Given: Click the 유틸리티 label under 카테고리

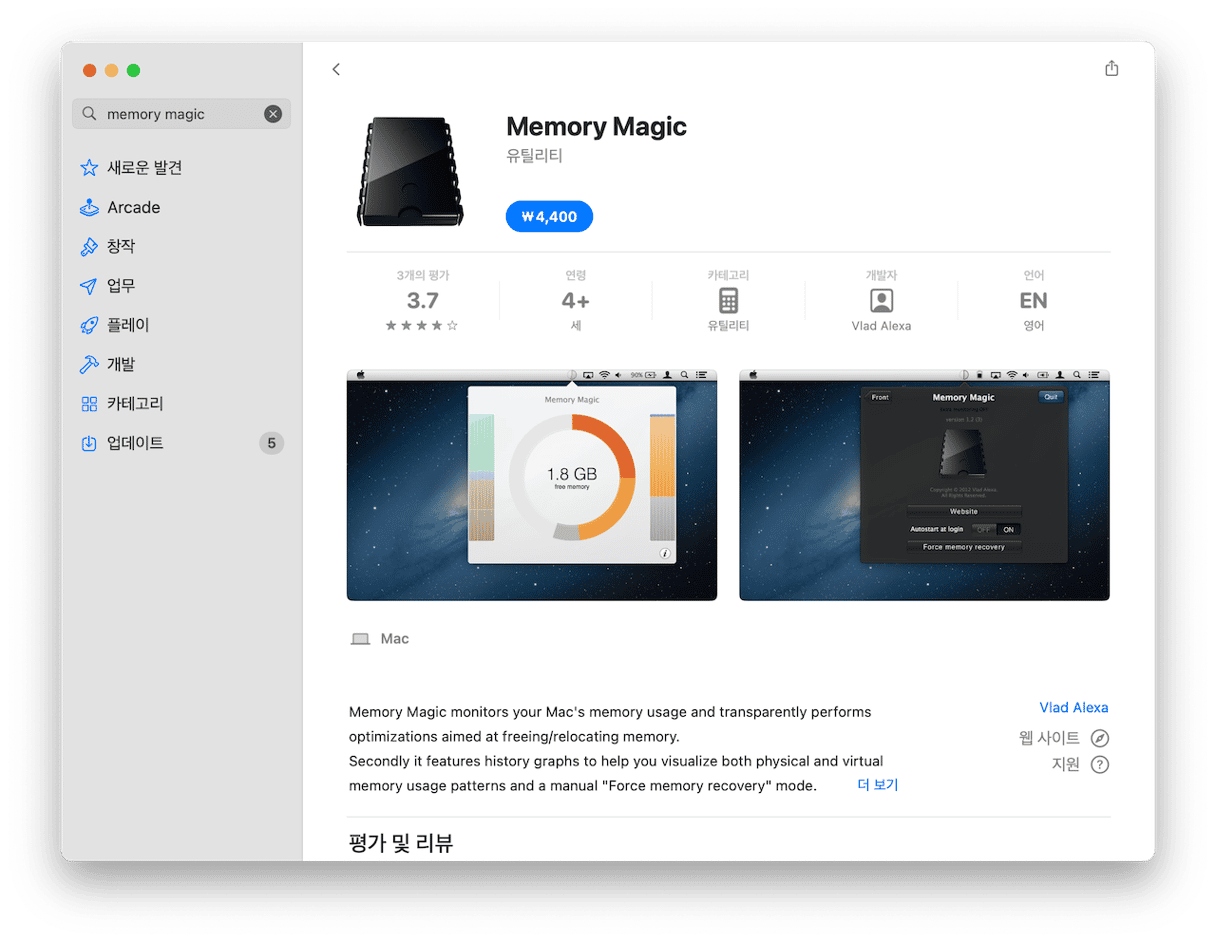Looking at the screenshot, I should (728, 326).
